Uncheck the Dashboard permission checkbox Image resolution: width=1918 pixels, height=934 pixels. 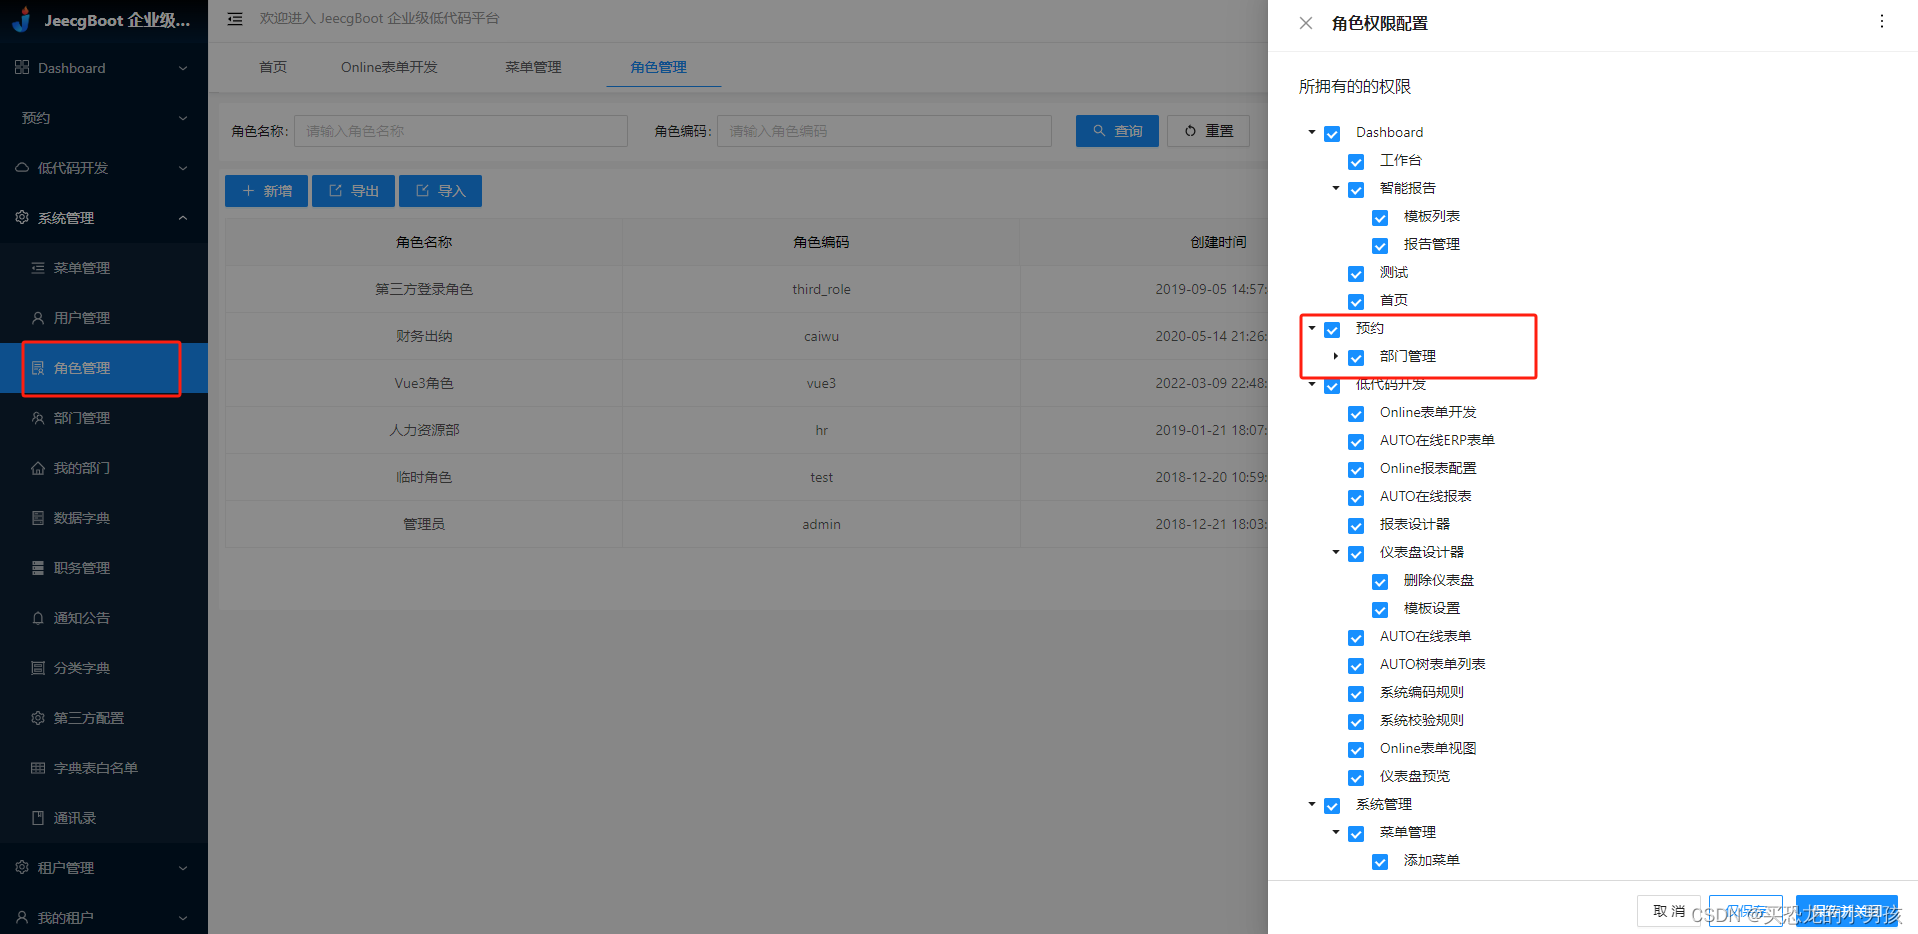(1332, 133)
